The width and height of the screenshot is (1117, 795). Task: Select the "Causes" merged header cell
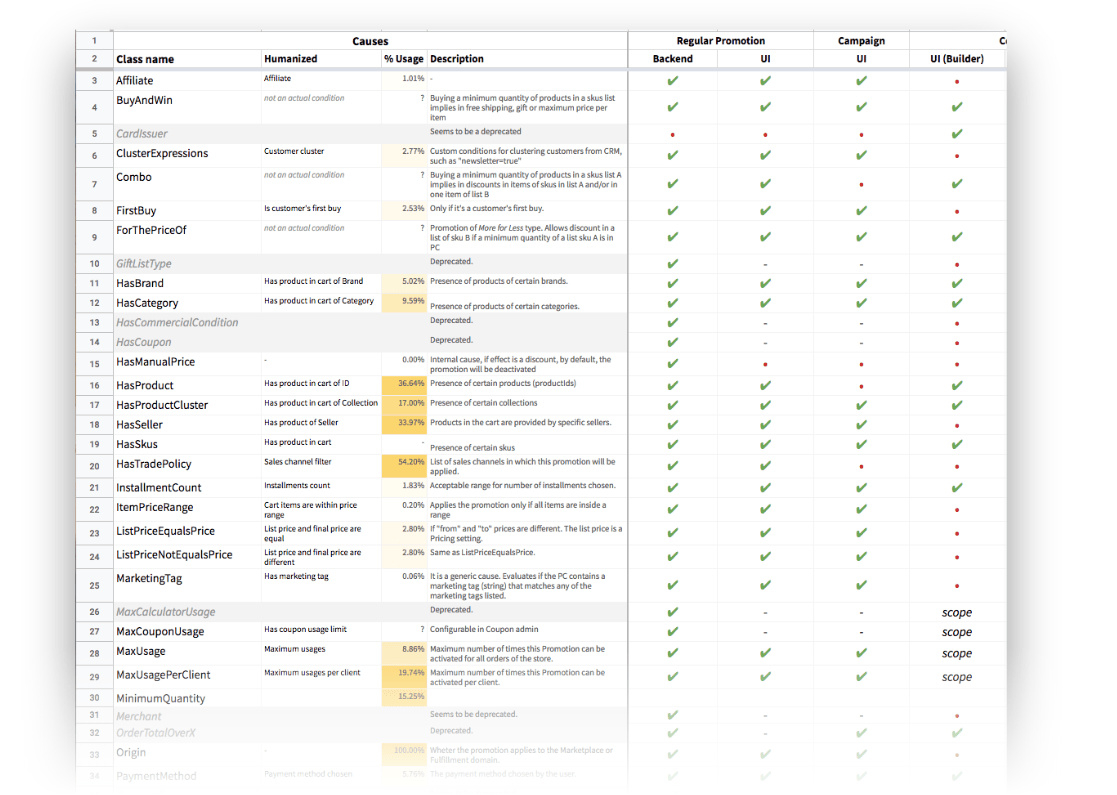tap(370, 41)
